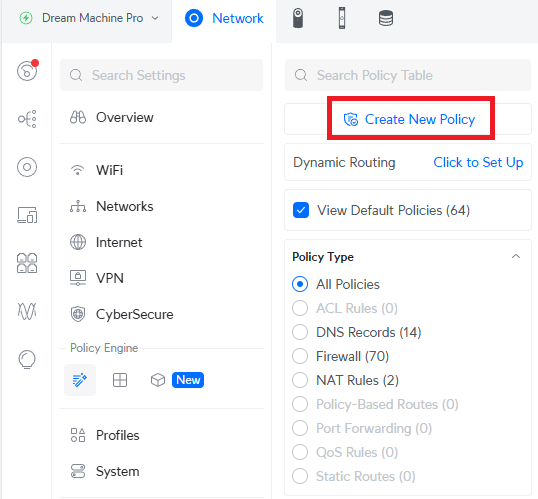This screenshot has width=538, height=499.
Task: Click the Dream Machine Pro console name
Action: (92, 18)
